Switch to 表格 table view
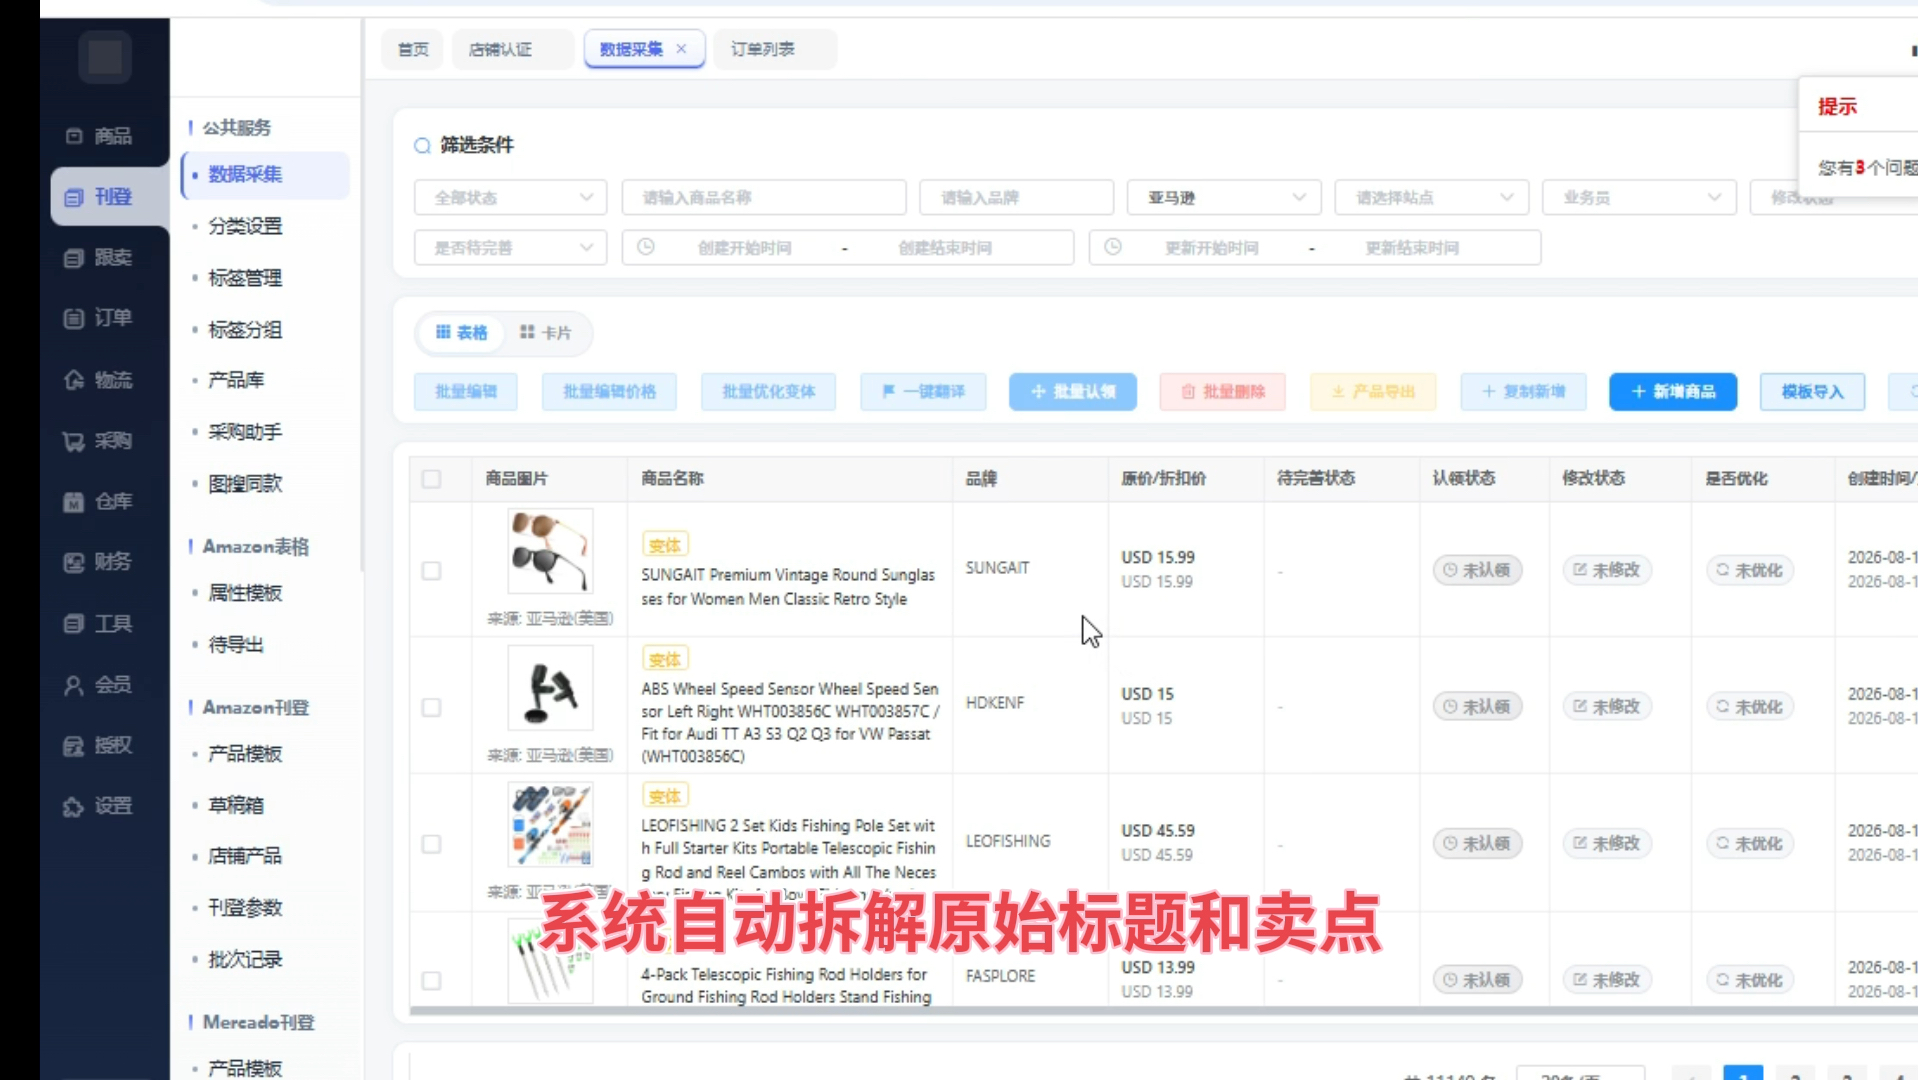This screenshot has width=1918, height=1080. 461,333
